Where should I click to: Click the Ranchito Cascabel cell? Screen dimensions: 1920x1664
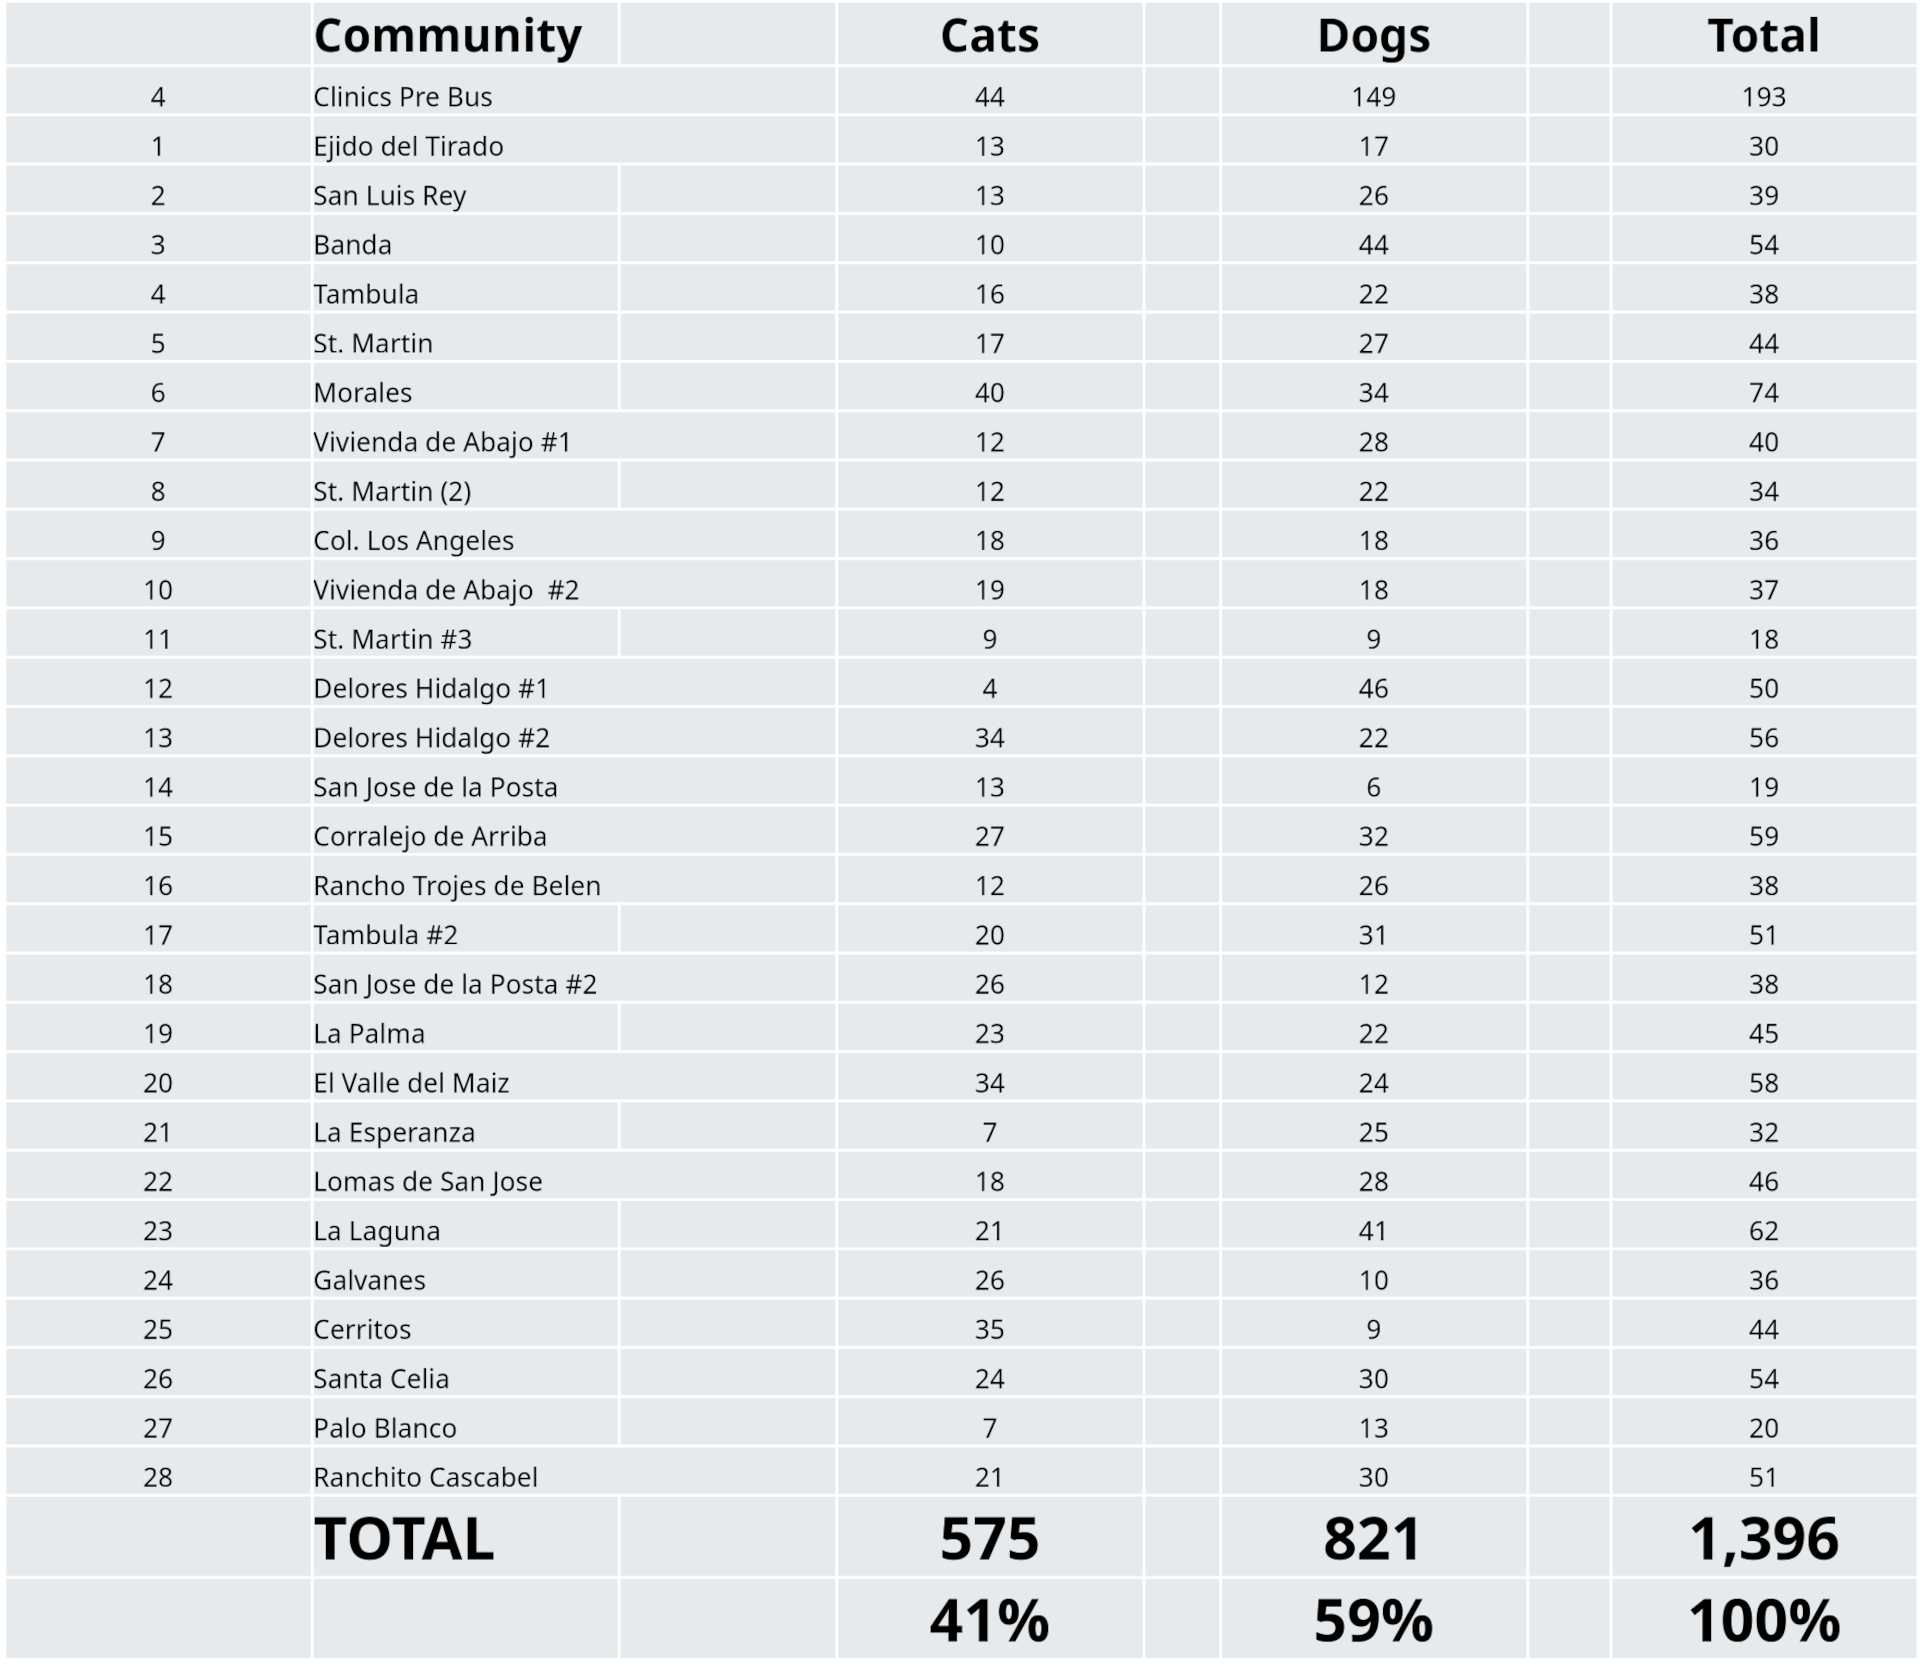pos(425,1477)
